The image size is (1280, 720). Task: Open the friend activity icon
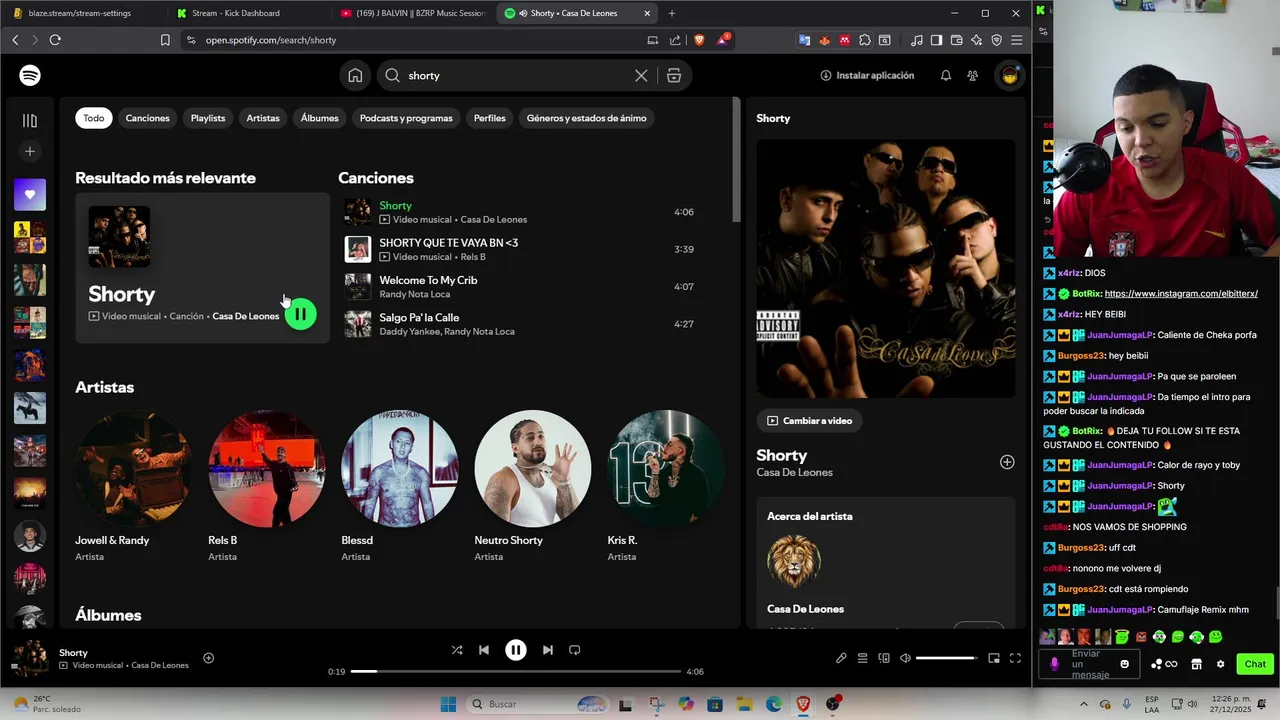click(x=972, y=76)
